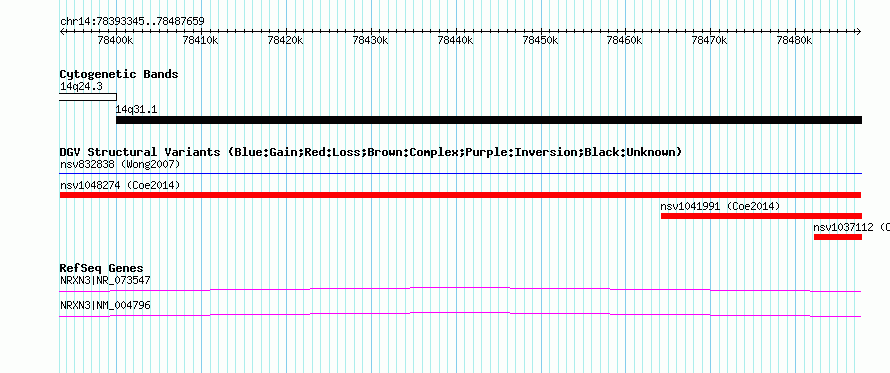The width and height of the screenshot is (890, 373).
Task: Click the white 14q24.3 band box
Action: (88, 97)
